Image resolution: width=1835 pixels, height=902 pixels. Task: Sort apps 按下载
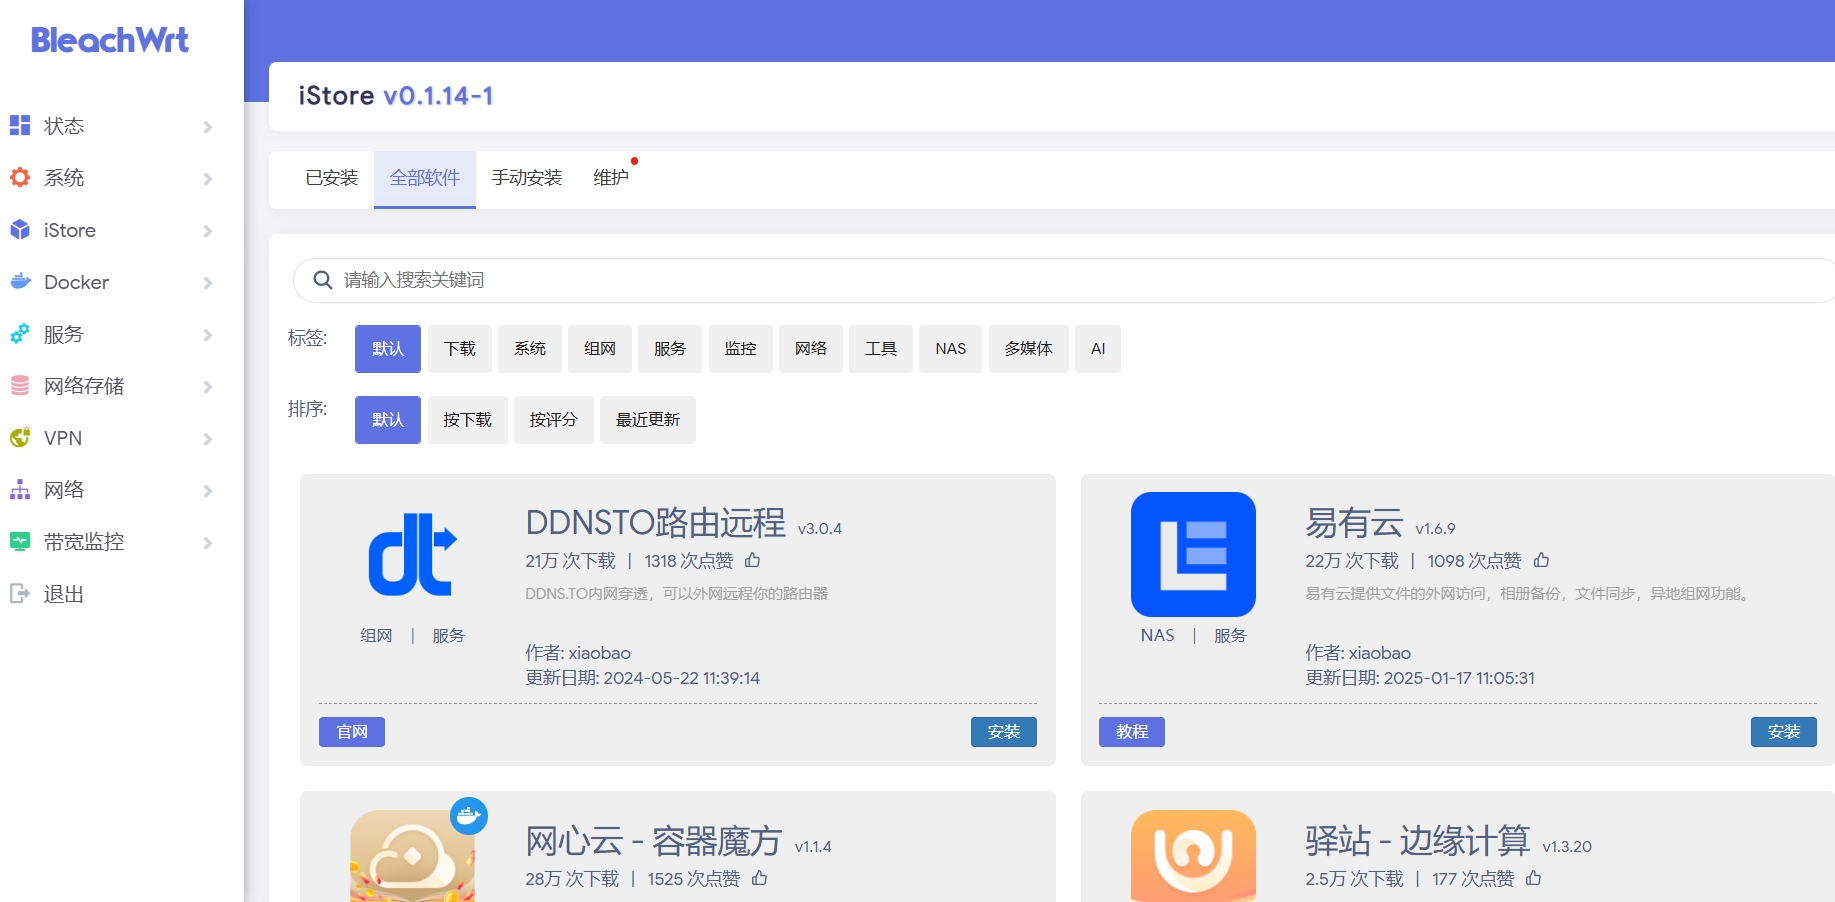[x=468, y=420]
